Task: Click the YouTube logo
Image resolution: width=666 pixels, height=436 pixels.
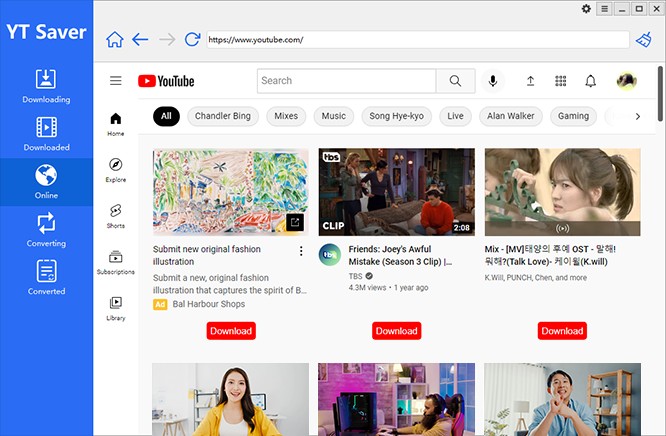Action: click(x=166, y=81)
